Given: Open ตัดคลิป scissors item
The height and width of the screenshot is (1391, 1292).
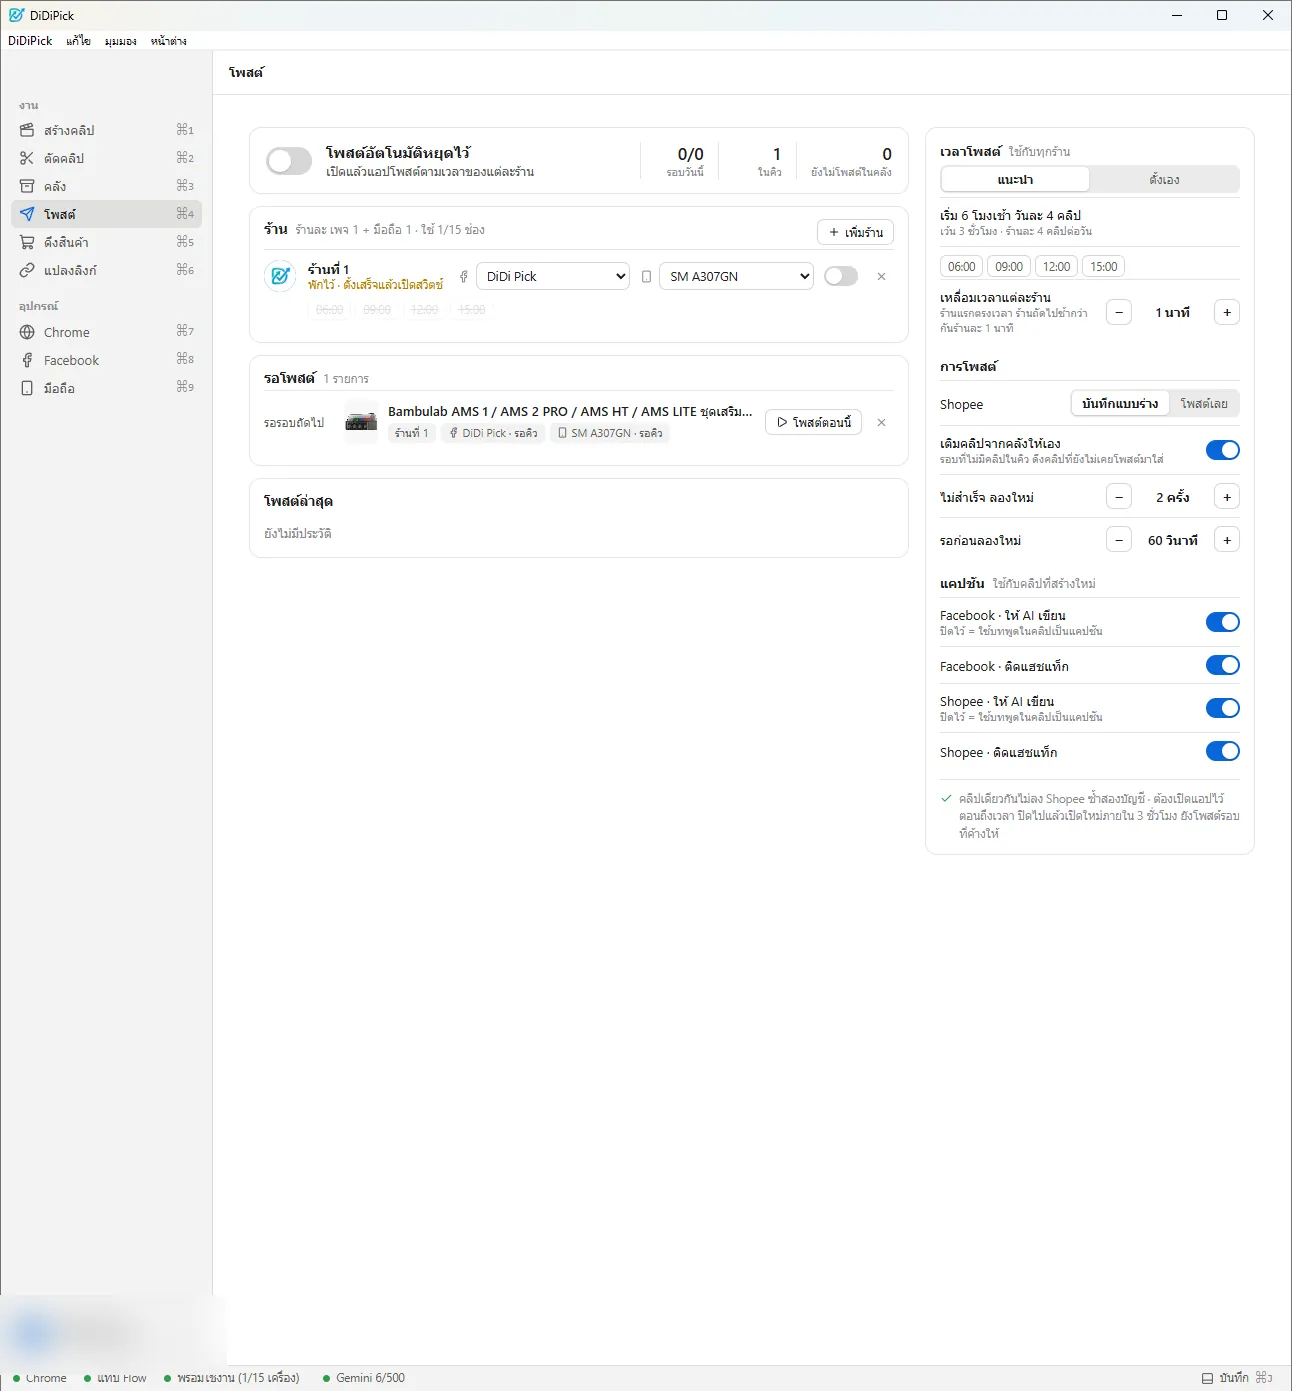Looking at the screenshot, I should pos(106,158).
